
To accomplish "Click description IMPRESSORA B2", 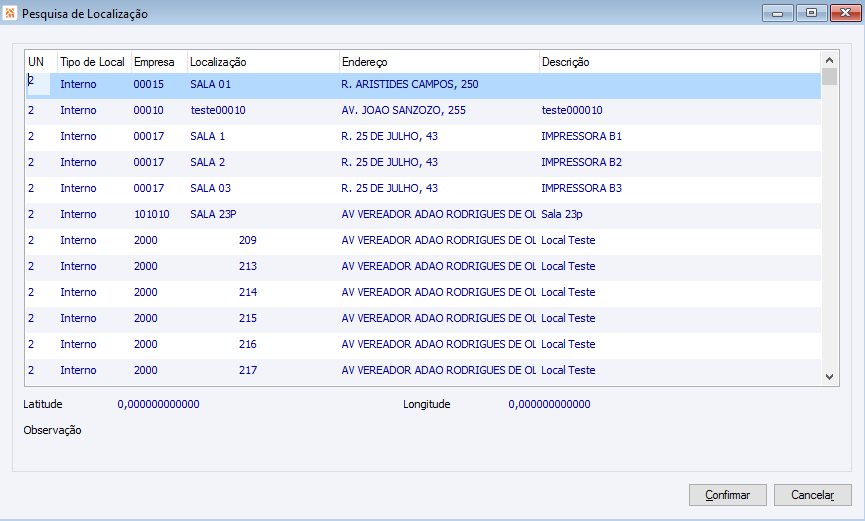I will 581,162.
